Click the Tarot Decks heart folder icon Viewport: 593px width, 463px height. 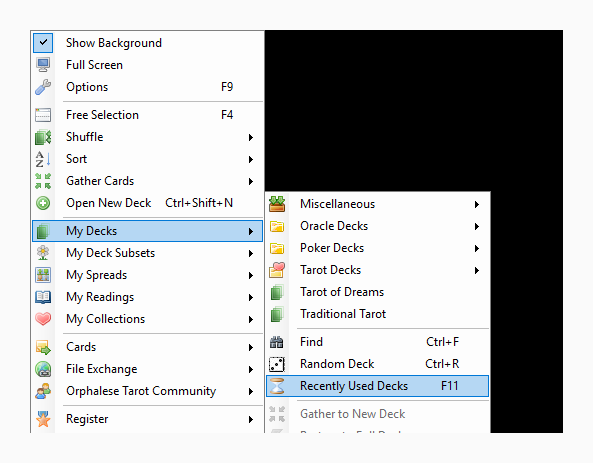coord(277,270)
